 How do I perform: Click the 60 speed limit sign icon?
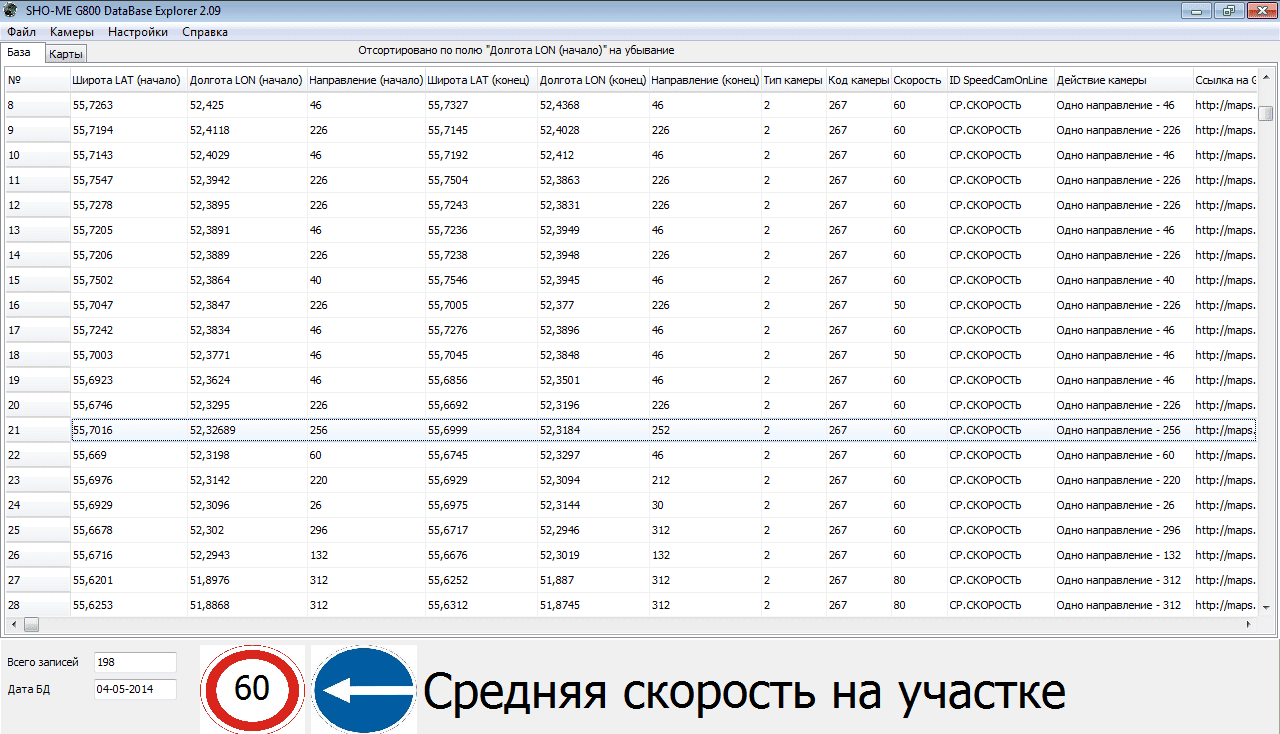252,689
